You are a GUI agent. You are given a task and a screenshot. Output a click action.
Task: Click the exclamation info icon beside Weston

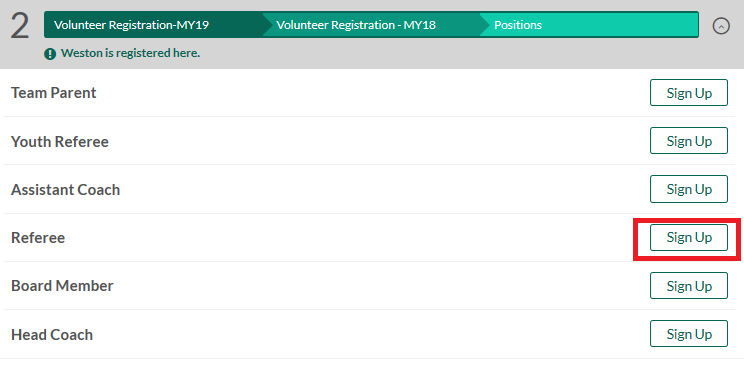coord(50,54)
